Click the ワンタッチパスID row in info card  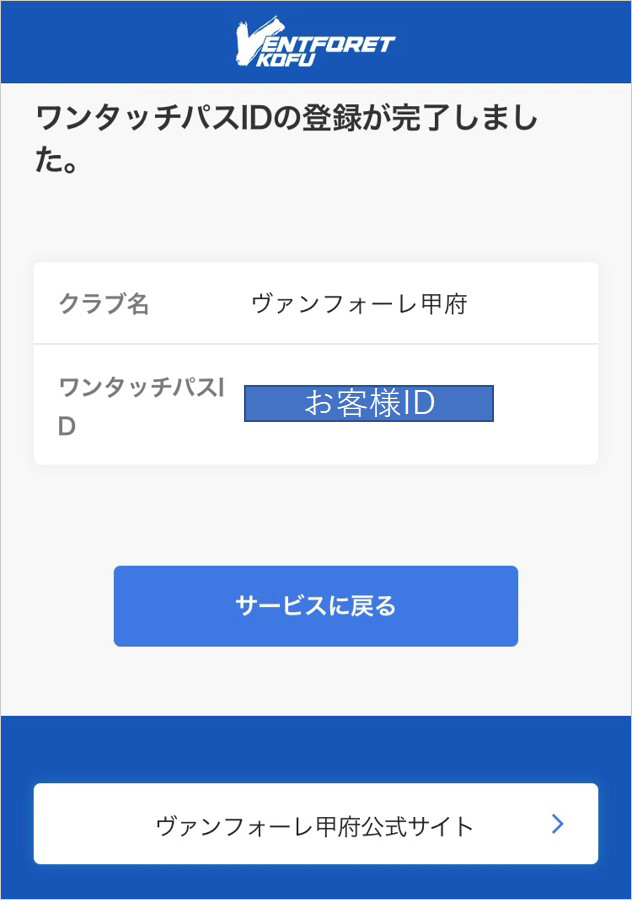tap(316, 405)
